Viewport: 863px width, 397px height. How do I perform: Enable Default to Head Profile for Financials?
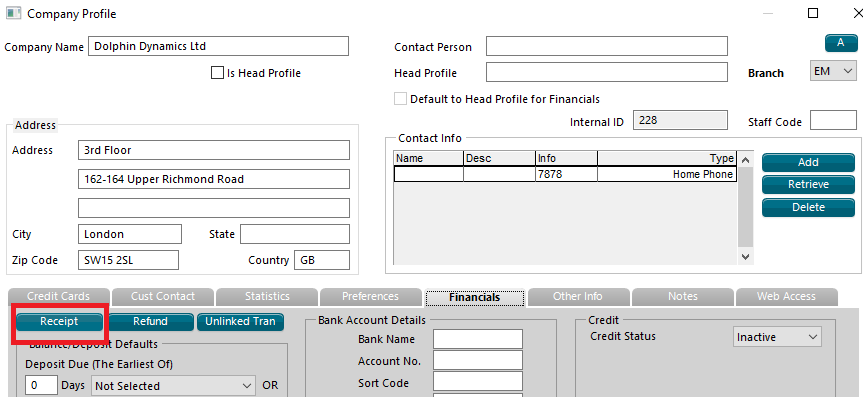[x=400, y=99]
